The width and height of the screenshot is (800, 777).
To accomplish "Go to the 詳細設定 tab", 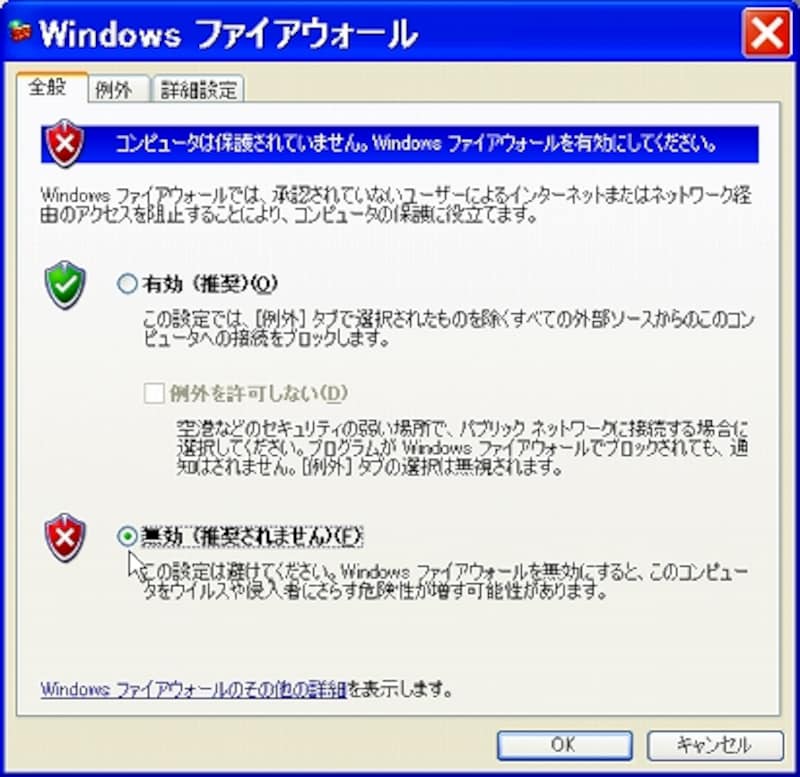I will [198, 90].
